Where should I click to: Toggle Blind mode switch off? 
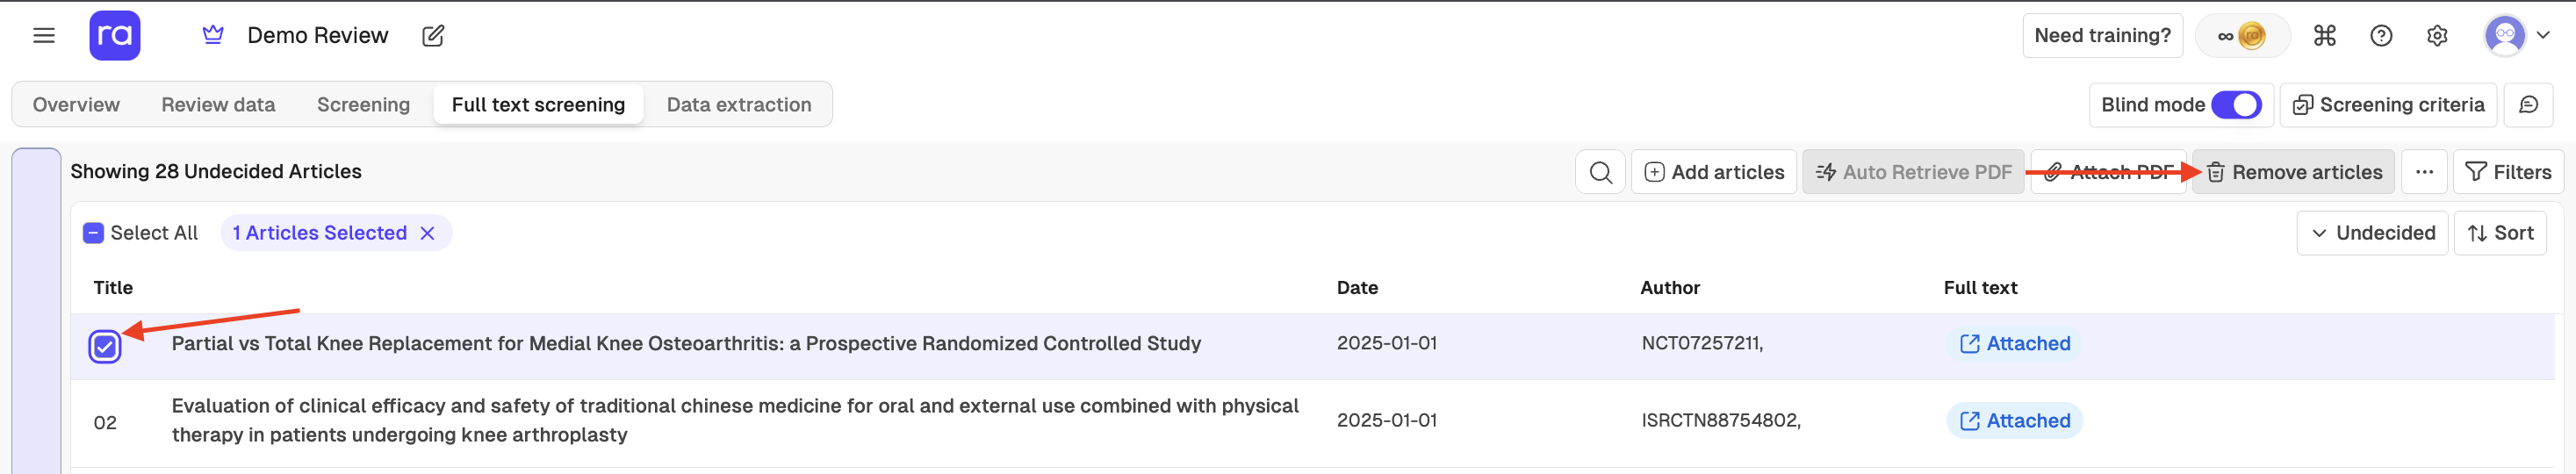(2236, 105)
